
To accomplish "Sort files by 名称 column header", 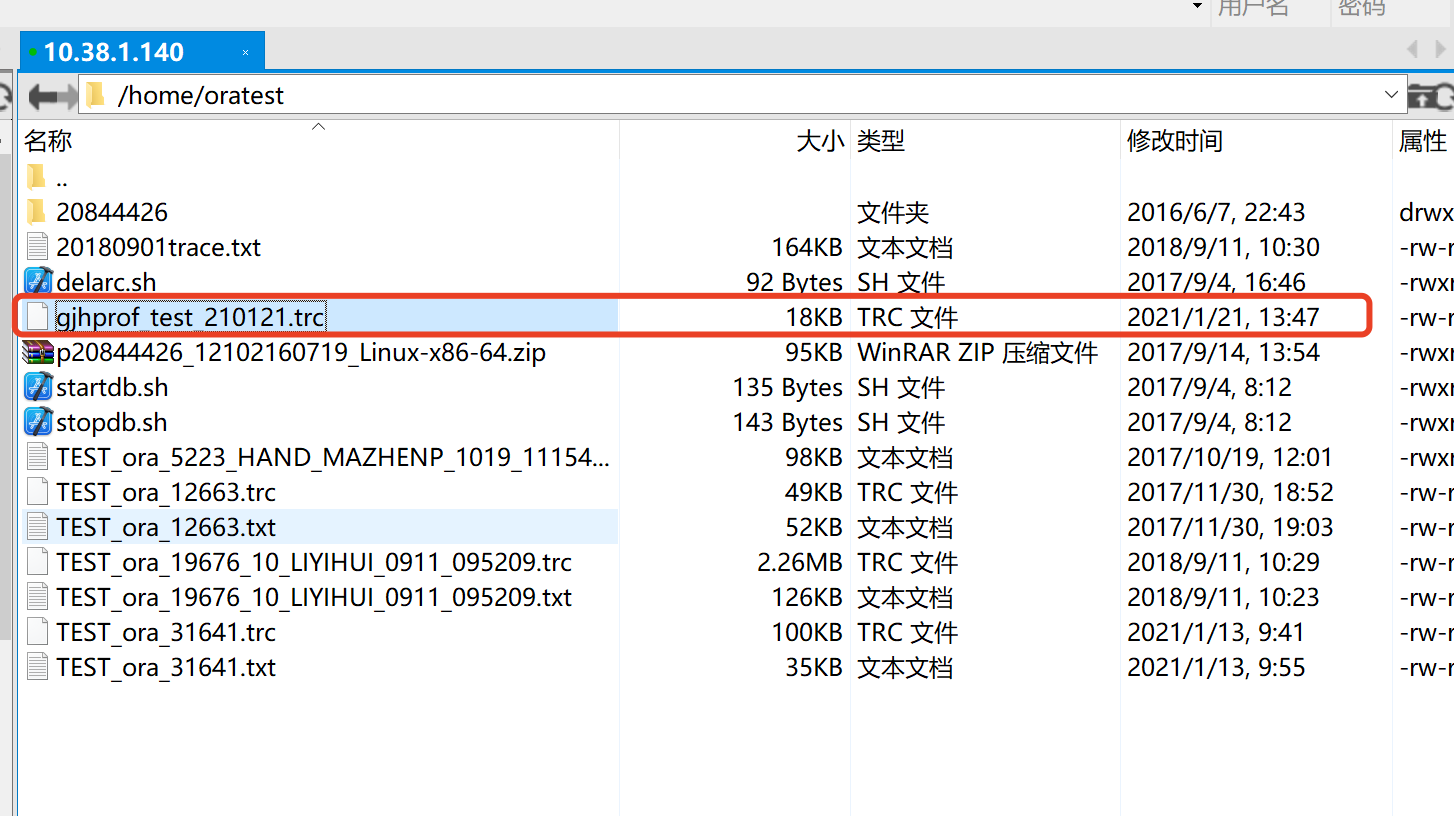I will click(x=48, y=141).
